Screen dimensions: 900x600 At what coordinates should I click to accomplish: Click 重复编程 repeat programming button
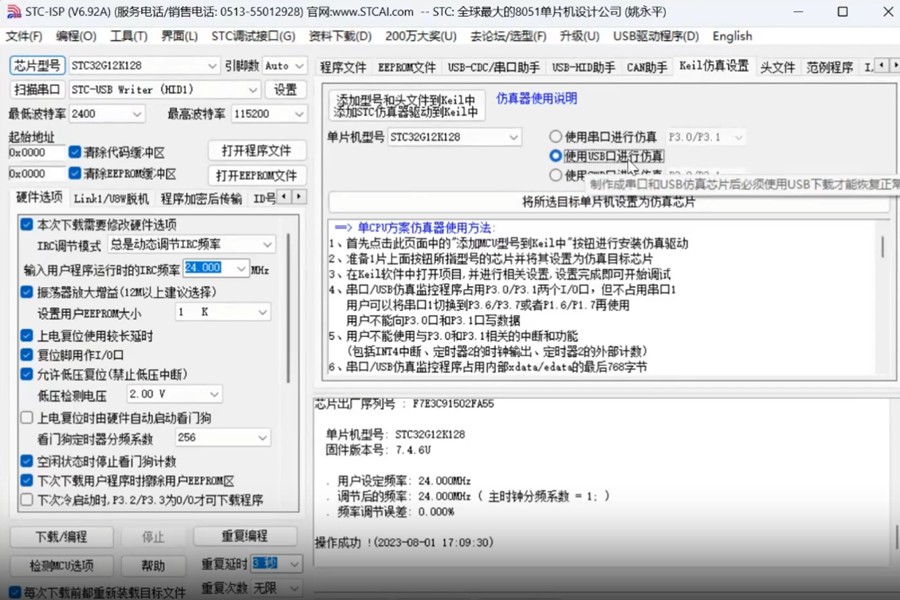(243, 537)
